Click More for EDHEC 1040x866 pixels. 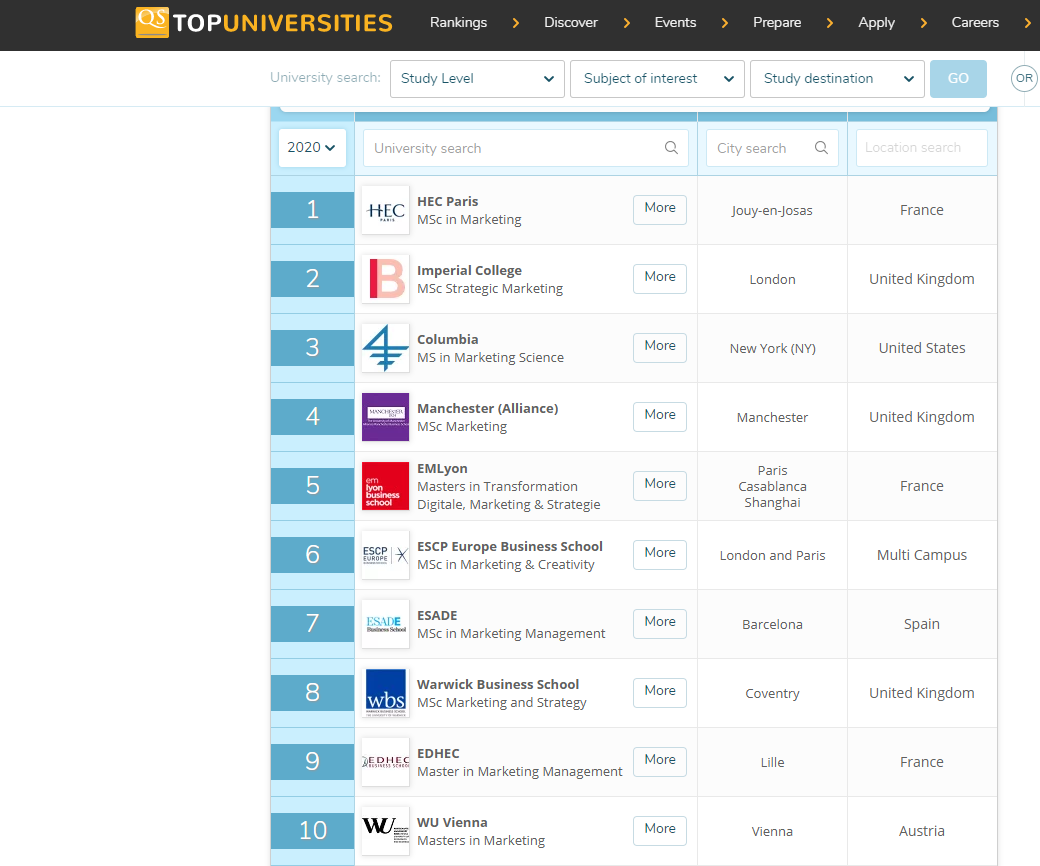(660, 761)
